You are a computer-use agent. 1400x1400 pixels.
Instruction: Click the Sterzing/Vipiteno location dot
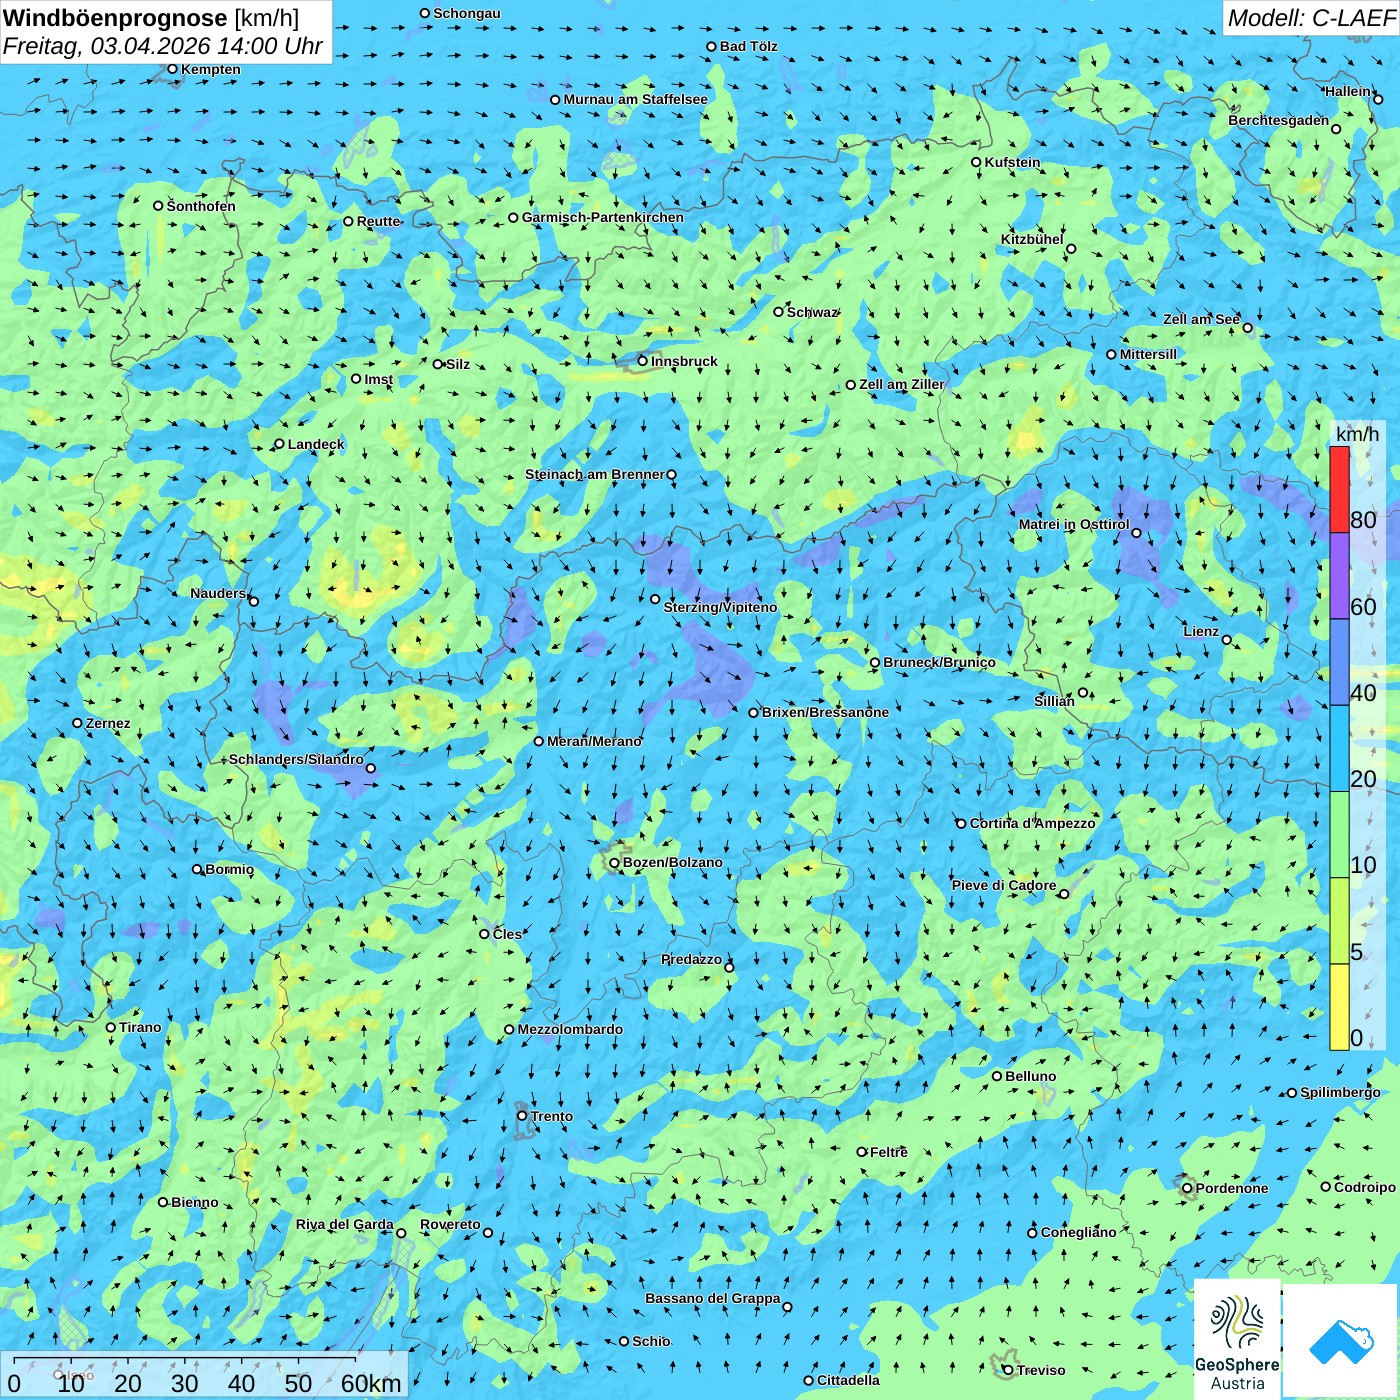655,599
